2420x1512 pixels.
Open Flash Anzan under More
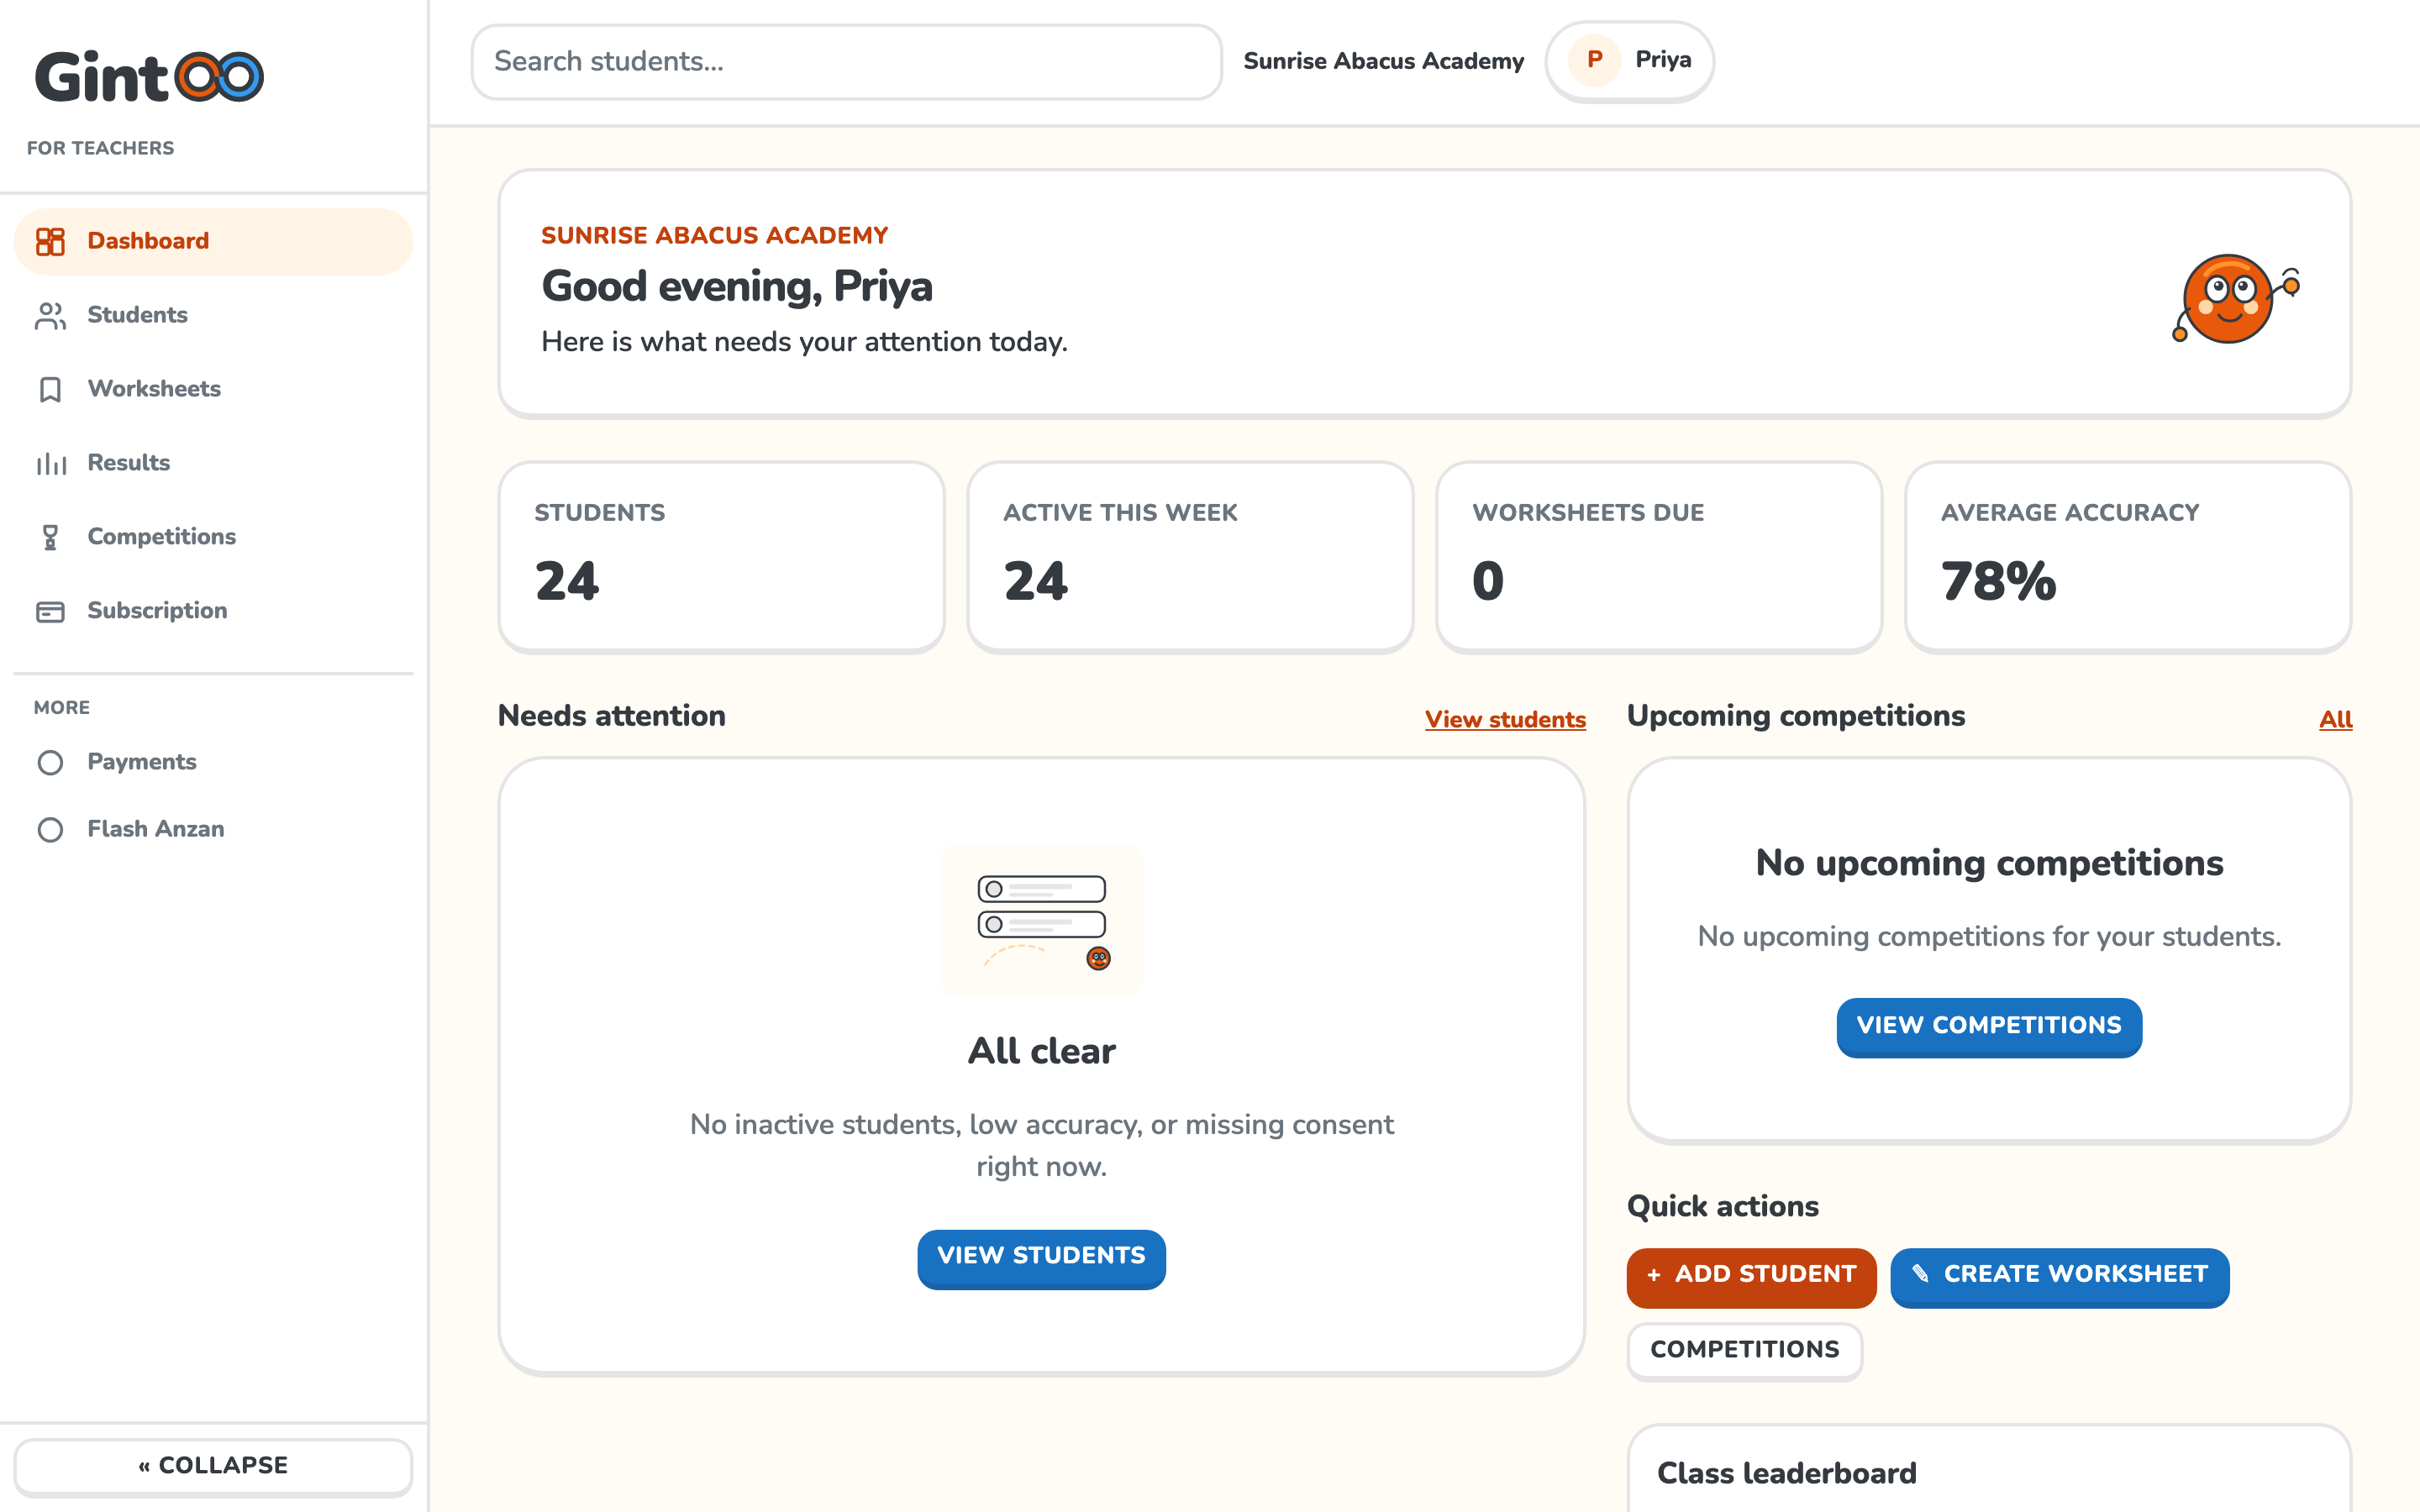[213, 829]
